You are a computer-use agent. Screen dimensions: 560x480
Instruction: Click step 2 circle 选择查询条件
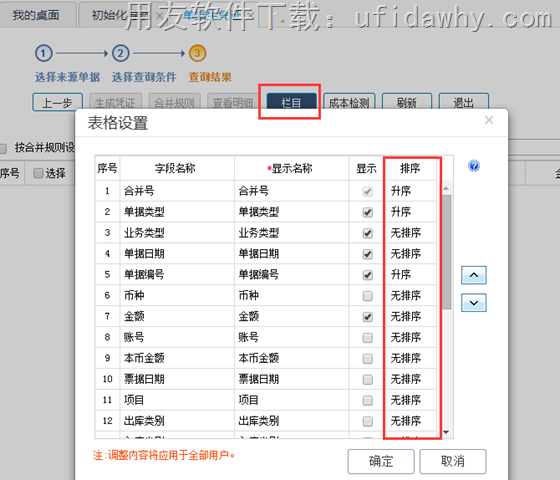(121, 54)
